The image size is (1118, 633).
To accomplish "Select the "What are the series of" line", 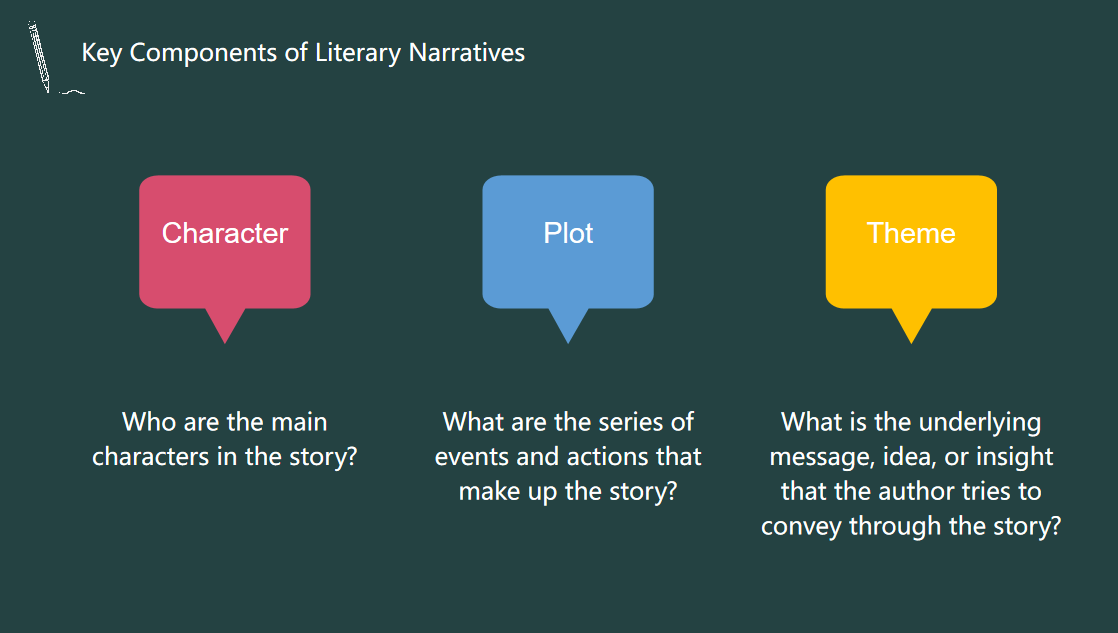I will tap(568, 422).
